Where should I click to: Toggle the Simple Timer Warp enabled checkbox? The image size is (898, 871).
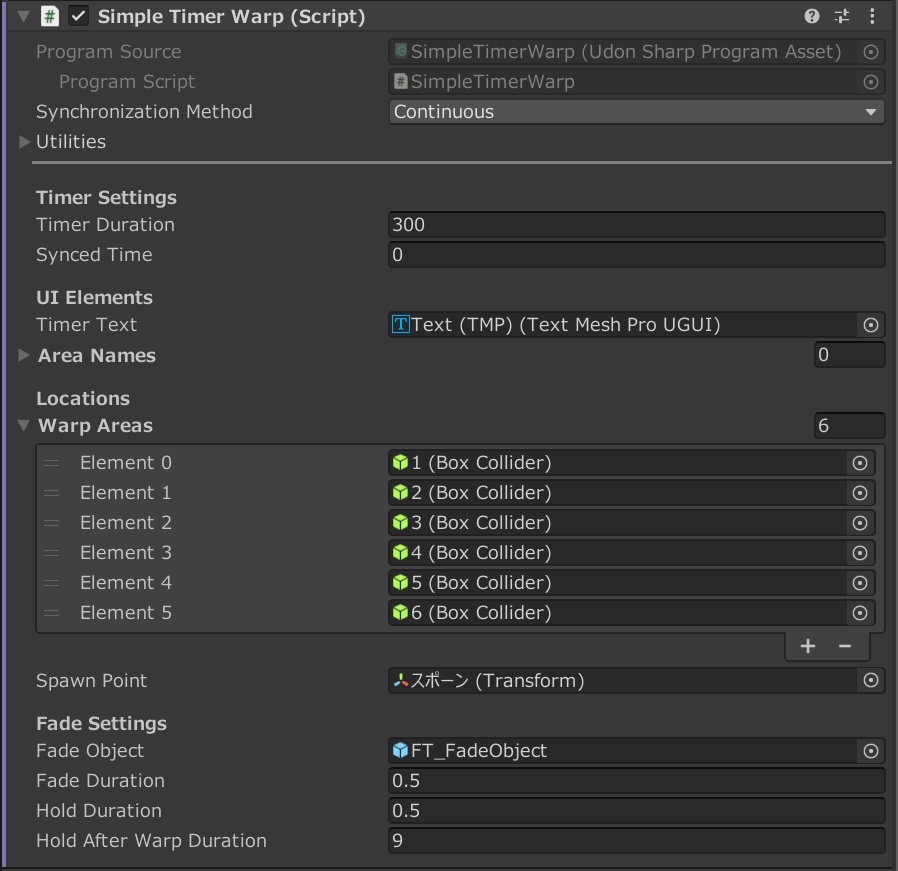(78, 17)
